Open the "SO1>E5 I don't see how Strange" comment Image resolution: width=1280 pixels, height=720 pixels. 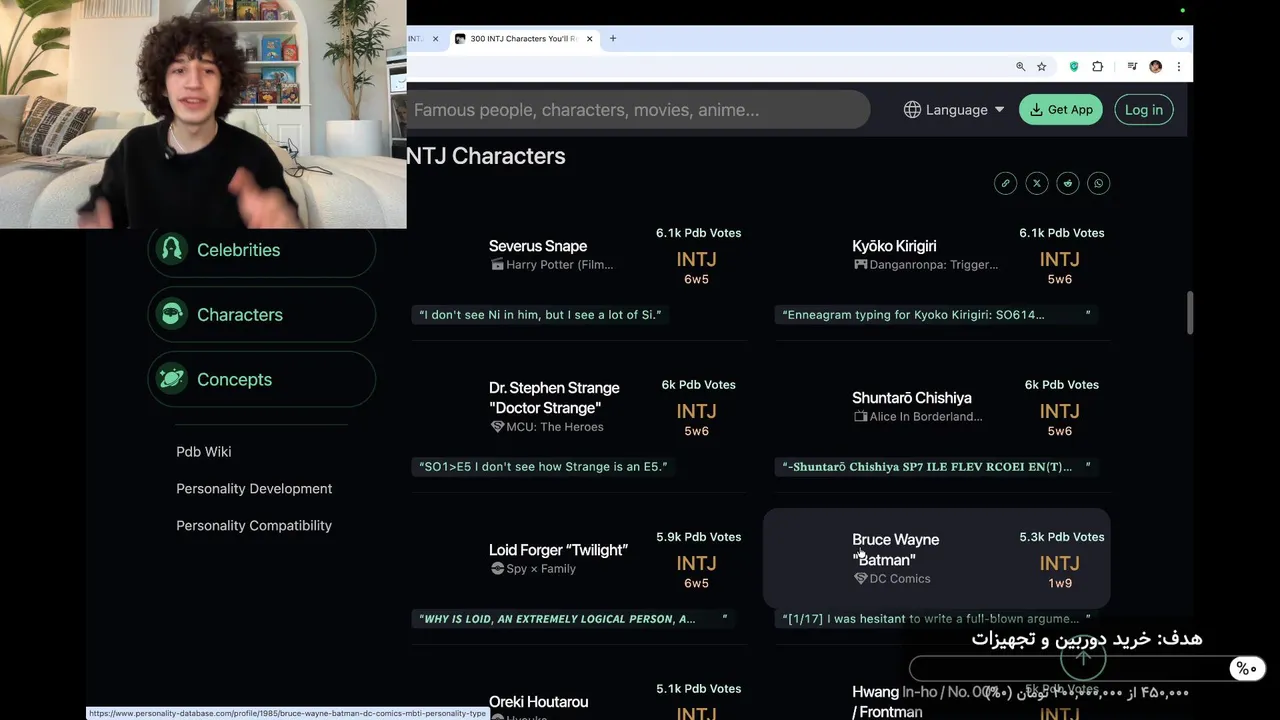click(543, 467)
